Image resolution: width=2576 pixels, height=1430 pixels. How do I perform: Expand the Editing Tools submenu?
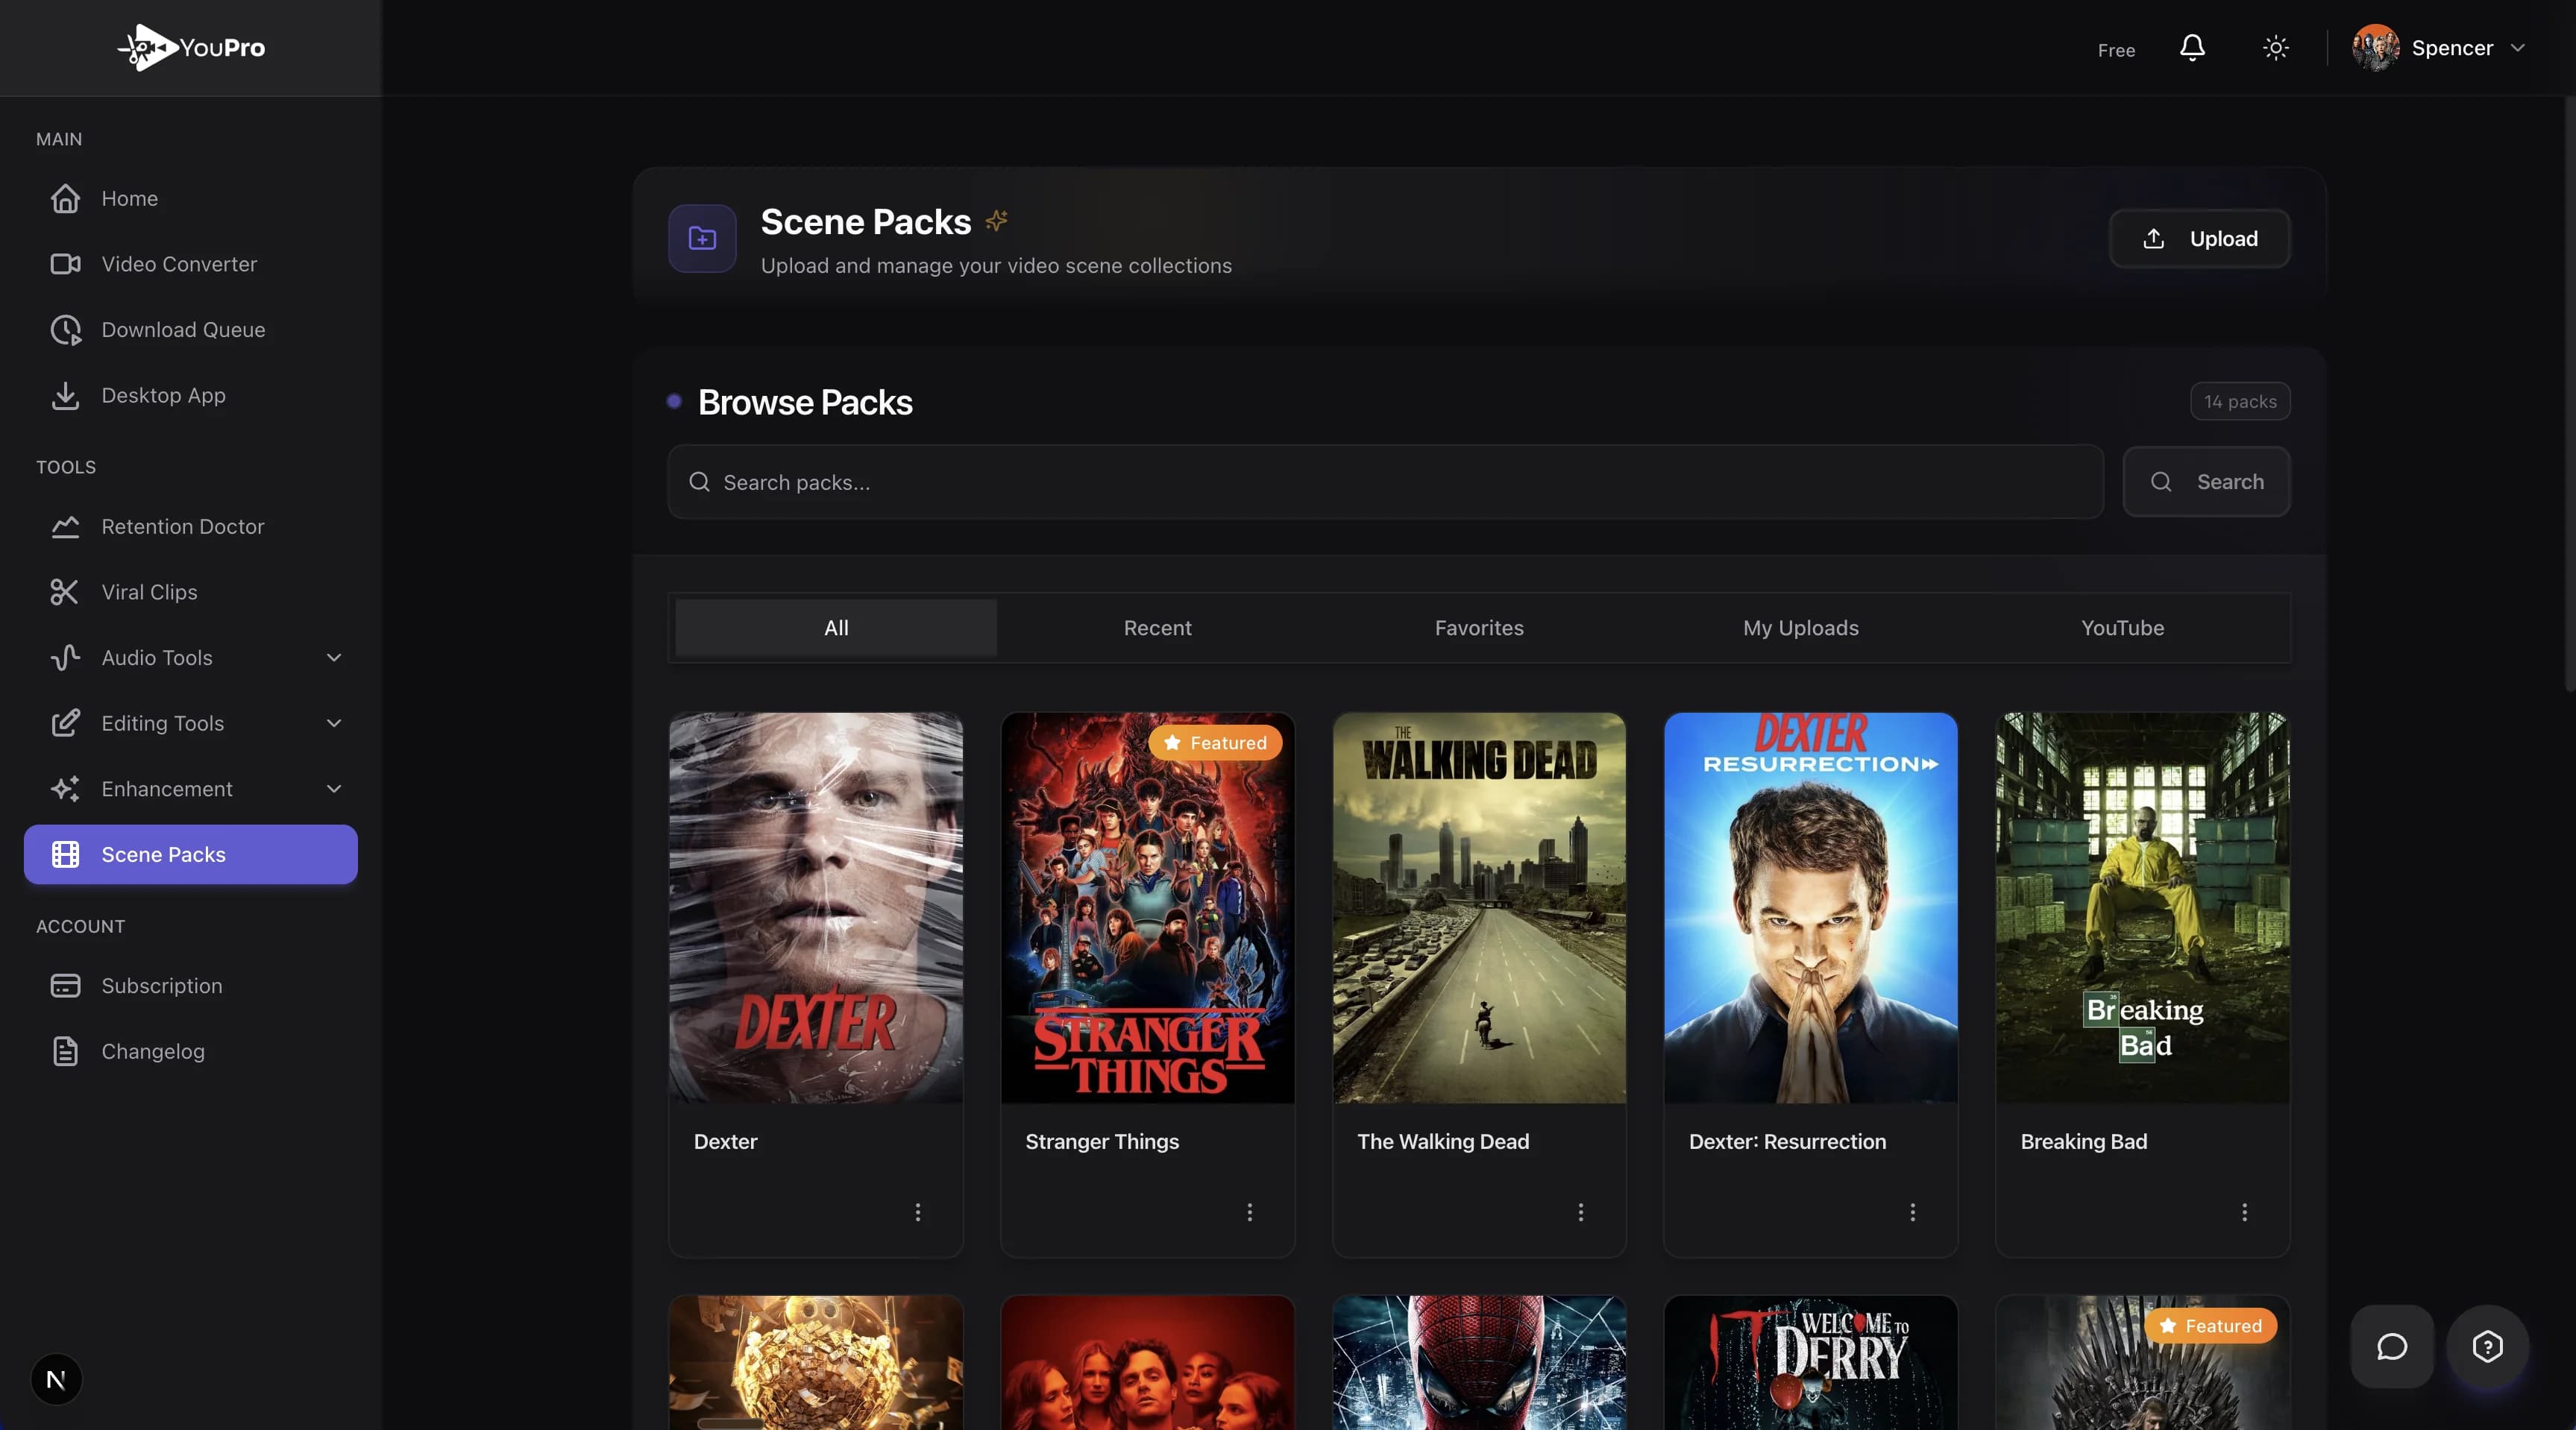tap(334, 723)
